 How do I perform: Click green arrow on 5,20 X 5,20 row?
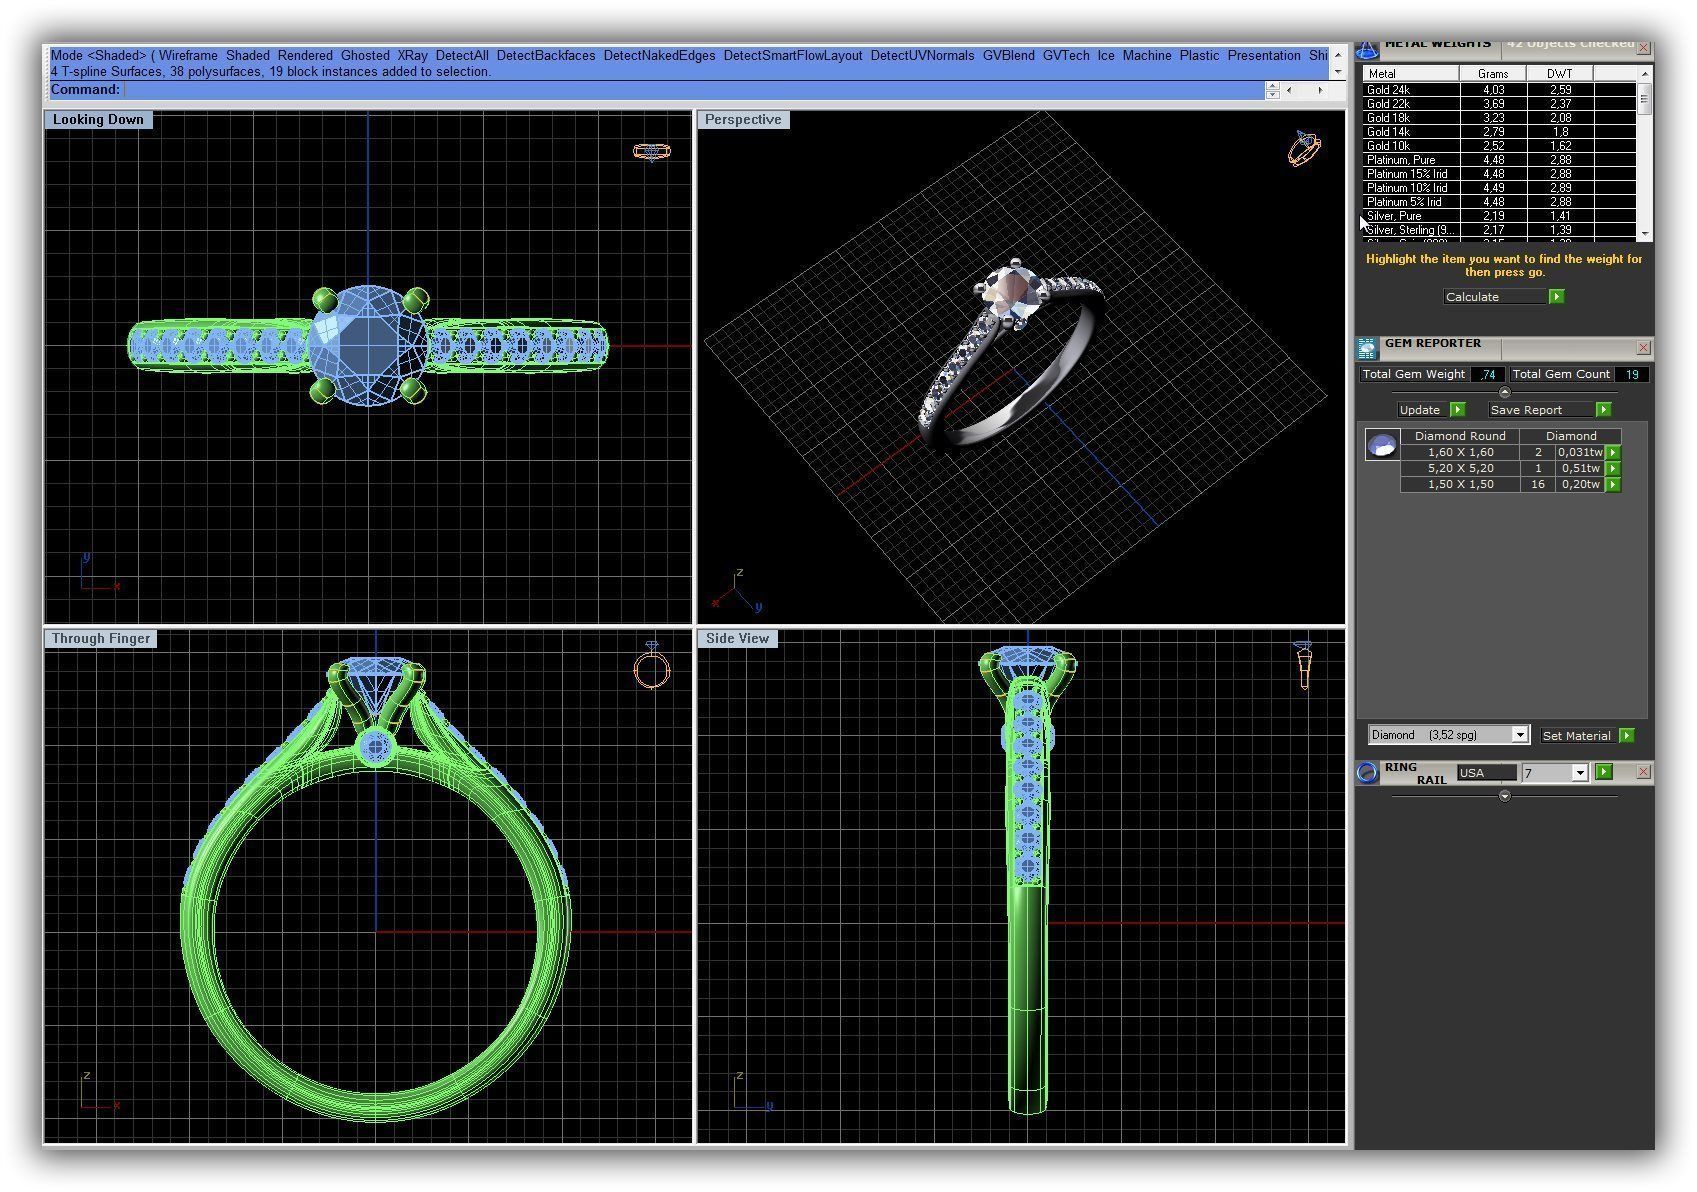pyautogui.click(x=1613, y=469)
